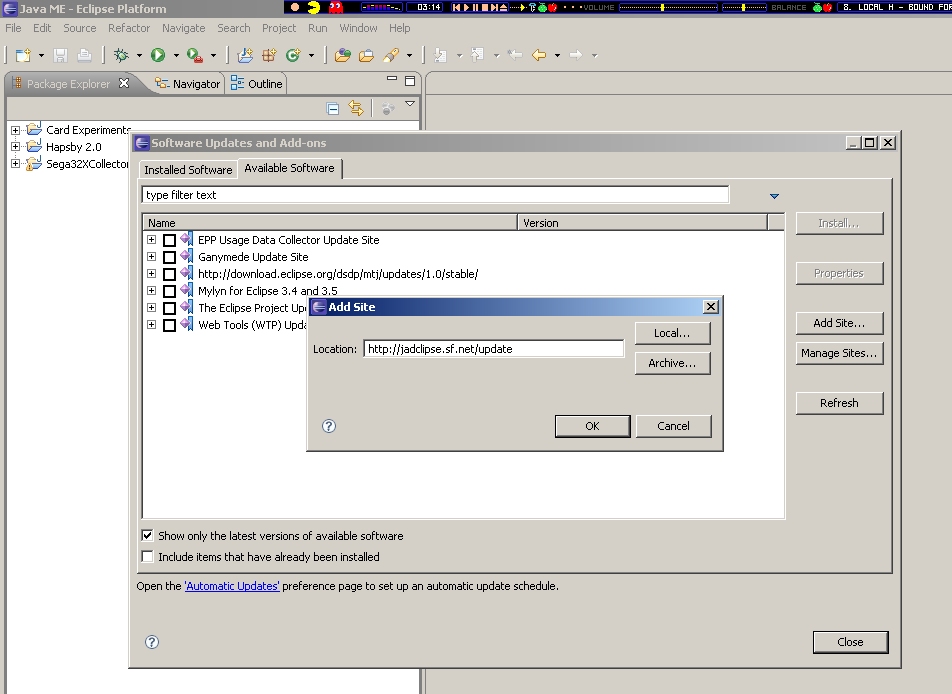Expand the Mylyn for Eclipse node
Screen dimensions: 952x694
[151, 291]
